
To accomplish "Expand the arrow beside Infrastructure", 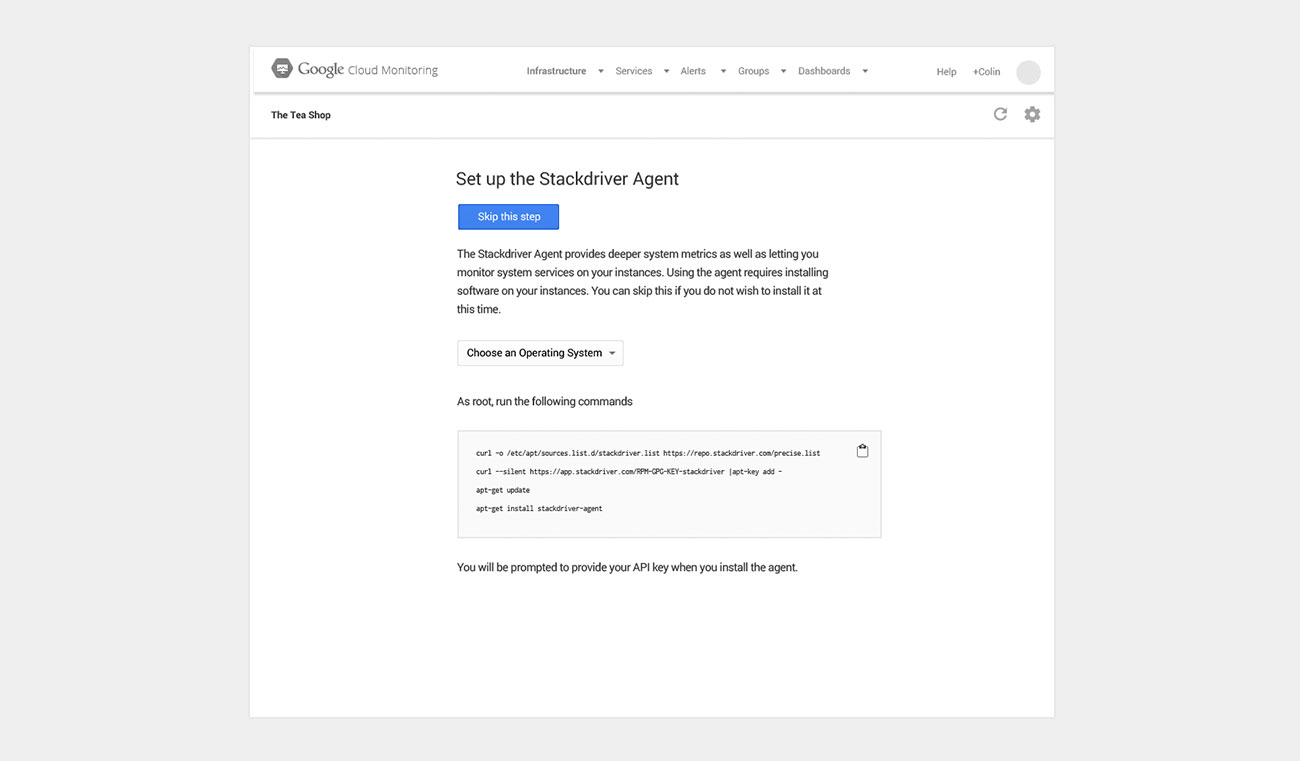I will [x=601, y=71].
